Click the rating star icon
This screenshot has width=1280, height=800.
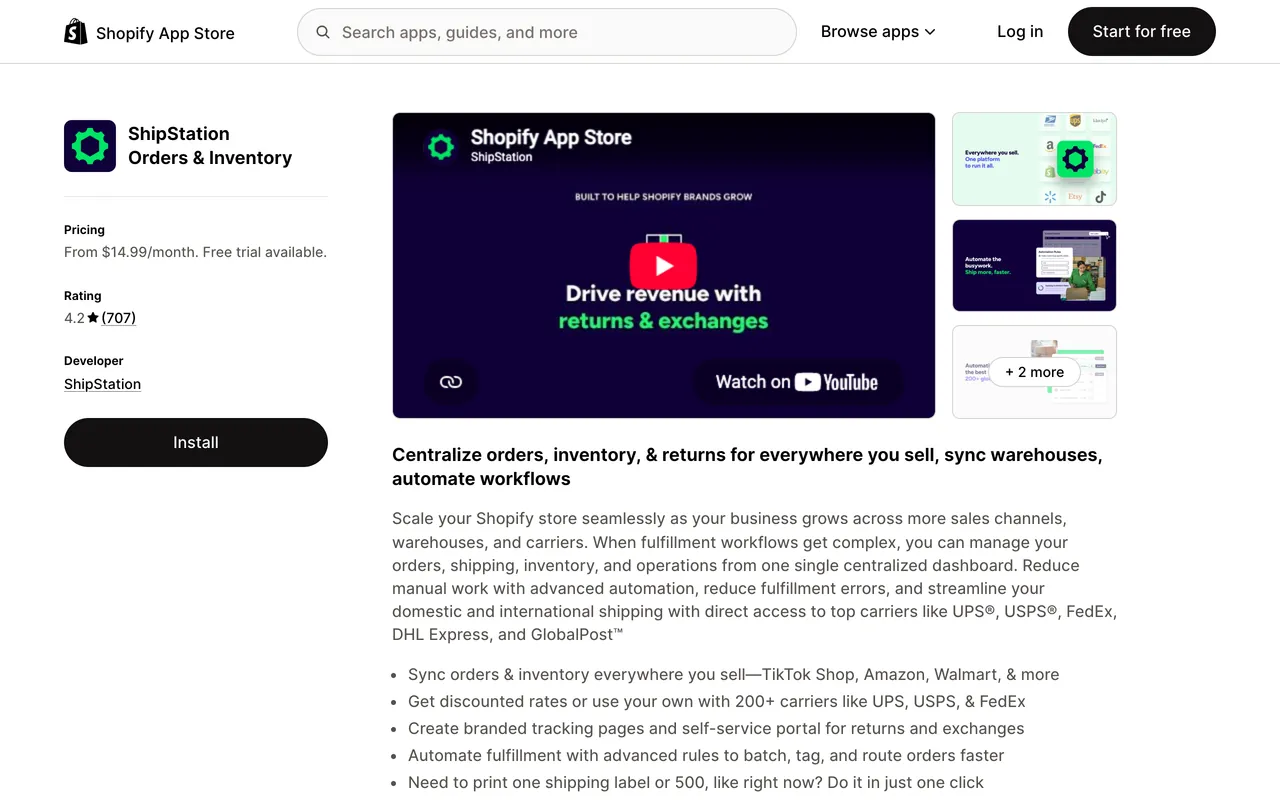click(x=93, y=318)
